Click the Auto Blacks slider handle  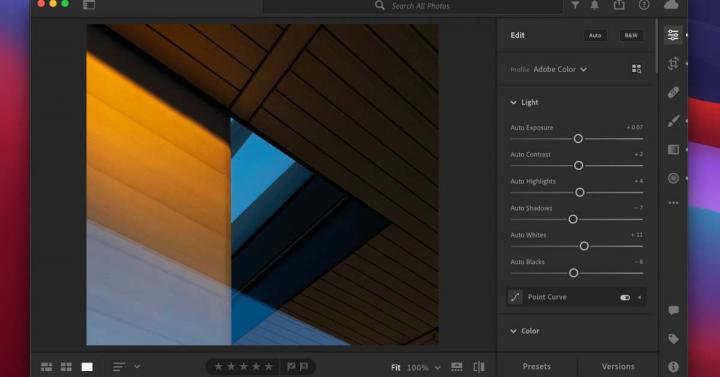coord(574,273)
